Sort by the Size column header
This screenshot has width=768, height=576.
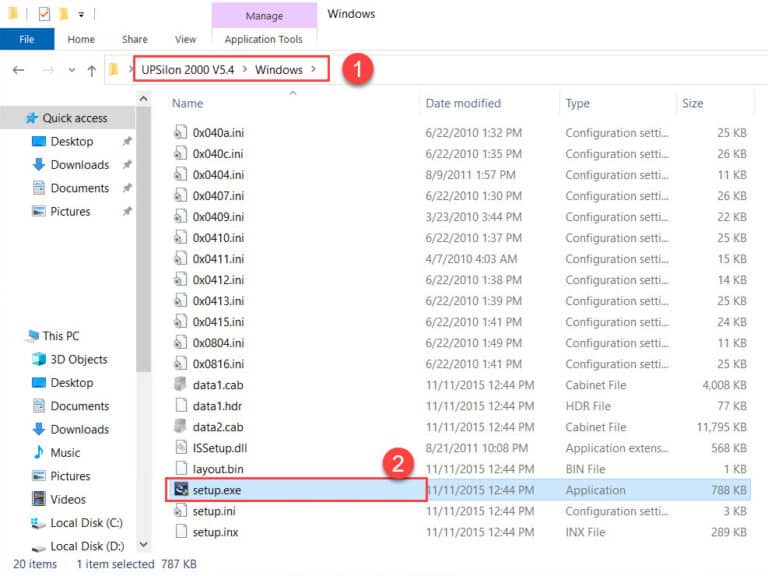[x=693, y=103]
